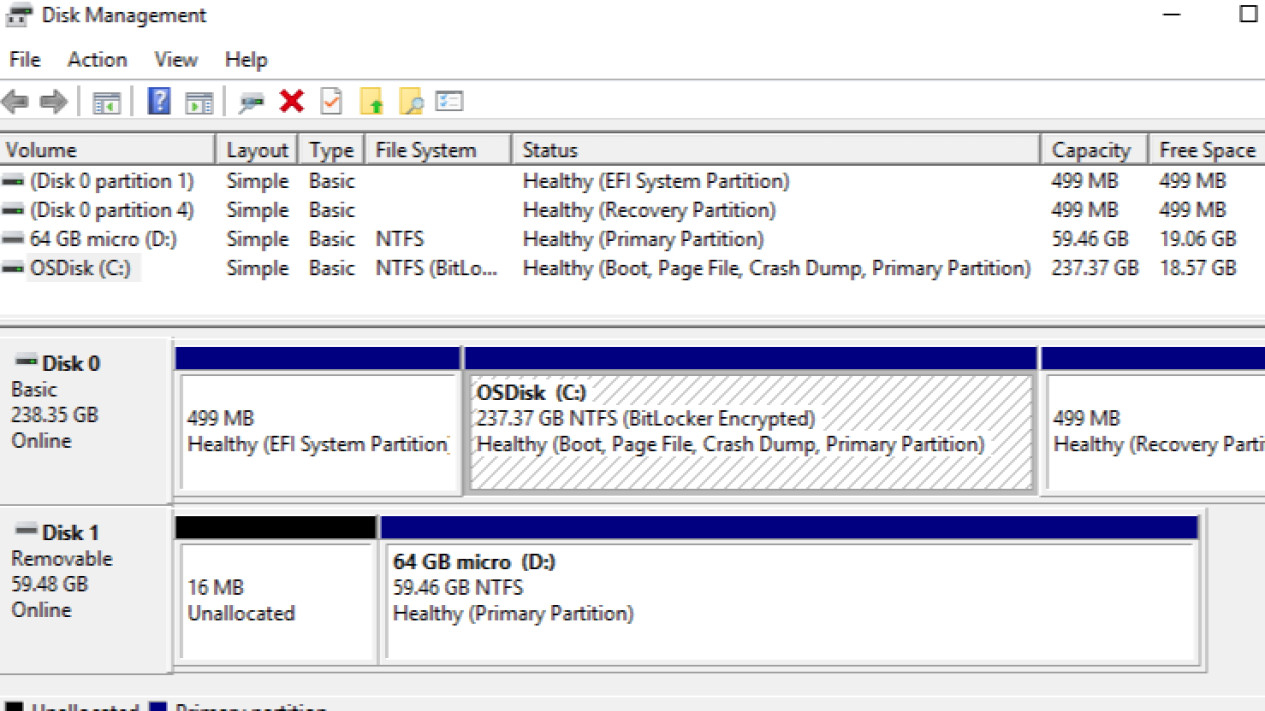Open the Action menu
The image size is (1265, 711).
click(97, 60)
